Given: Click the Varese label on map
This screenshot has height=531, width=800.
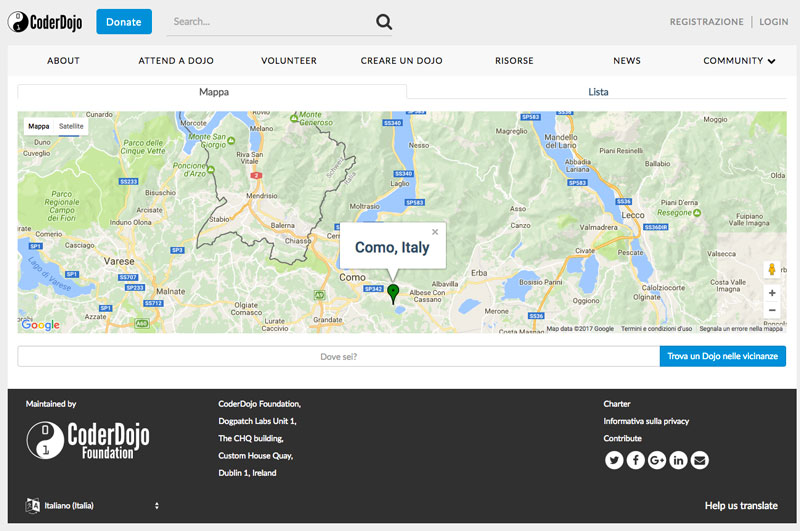Looking at the screenshot, I should tap(119, 261).
